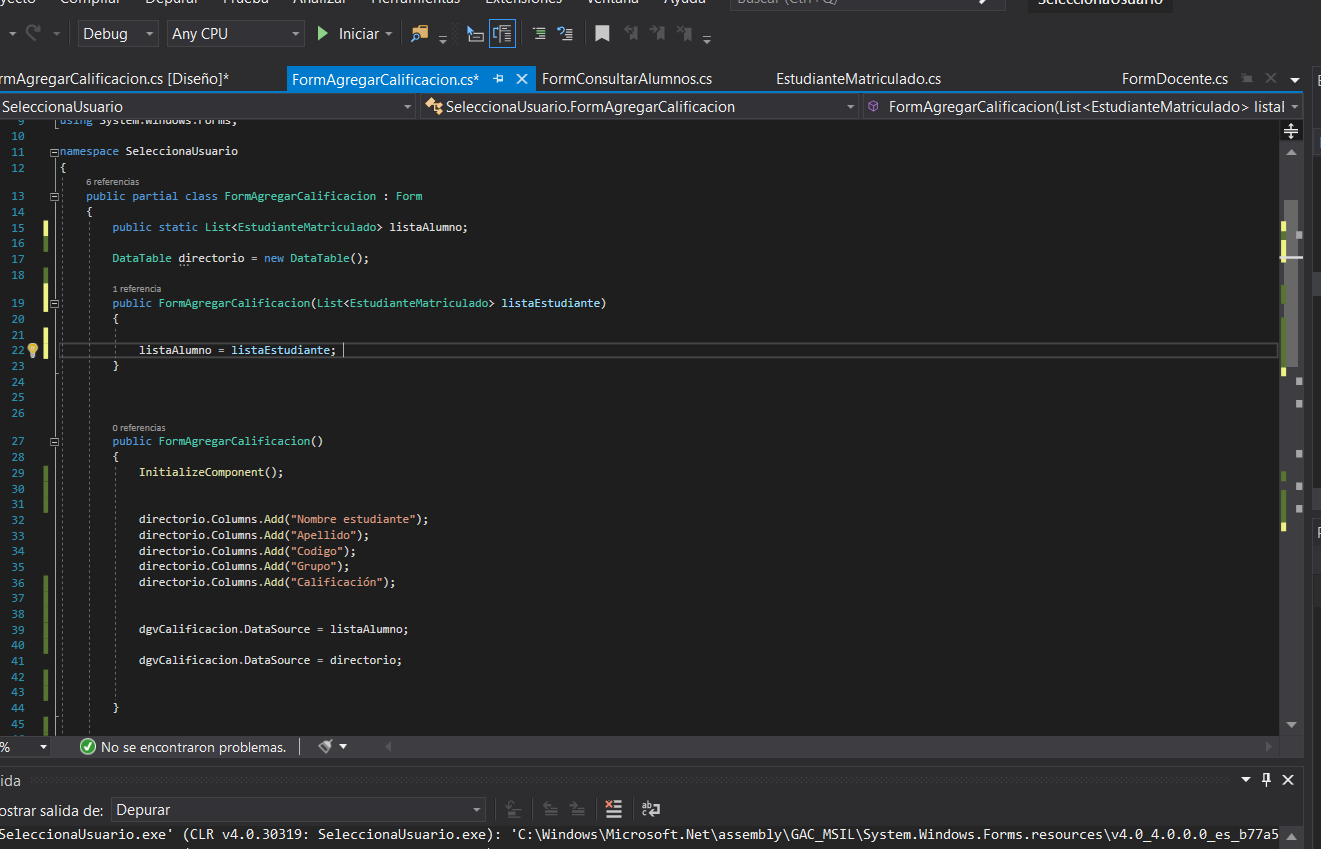Screen dimensions: 1321x849
Task: Open Find in Files folder-magnifier icon
Action: tap(420, 34)
